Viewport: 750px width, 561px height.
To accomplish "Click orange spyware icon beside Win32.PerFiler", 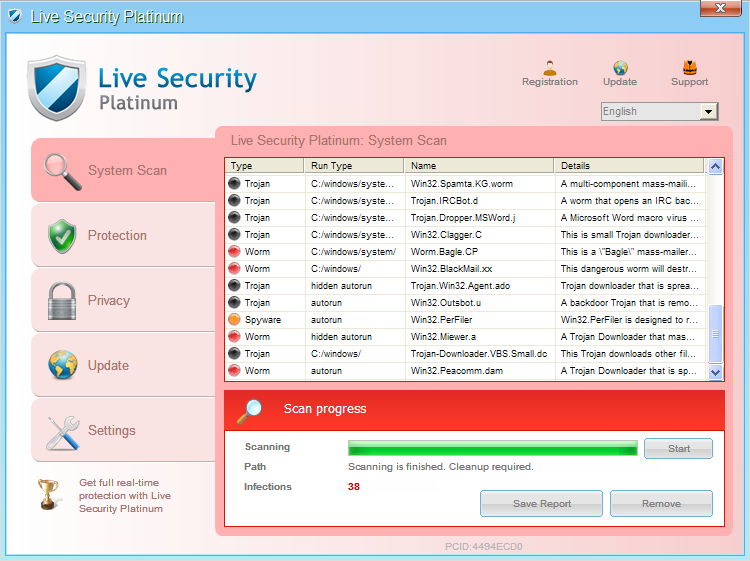I will click(234, 319).
